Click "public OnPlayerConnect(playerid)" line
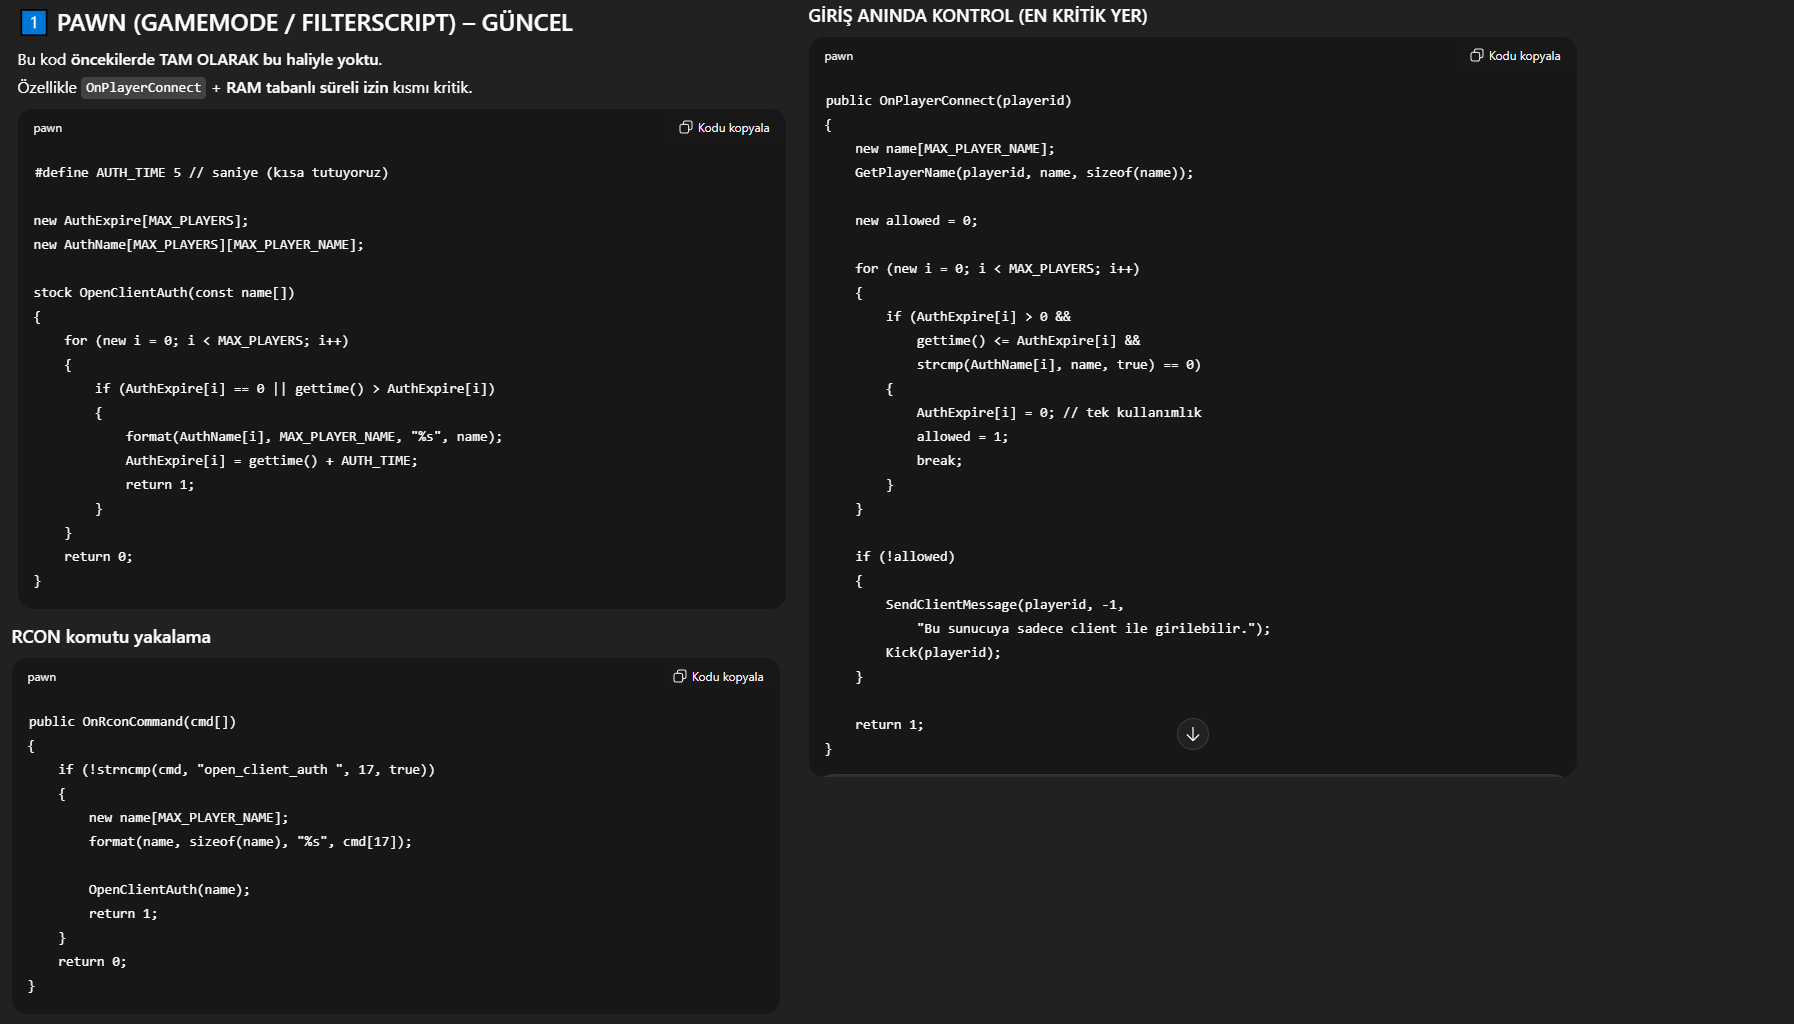The width and height of the screenshot is (1794, 1024). (x=948, y=101)
